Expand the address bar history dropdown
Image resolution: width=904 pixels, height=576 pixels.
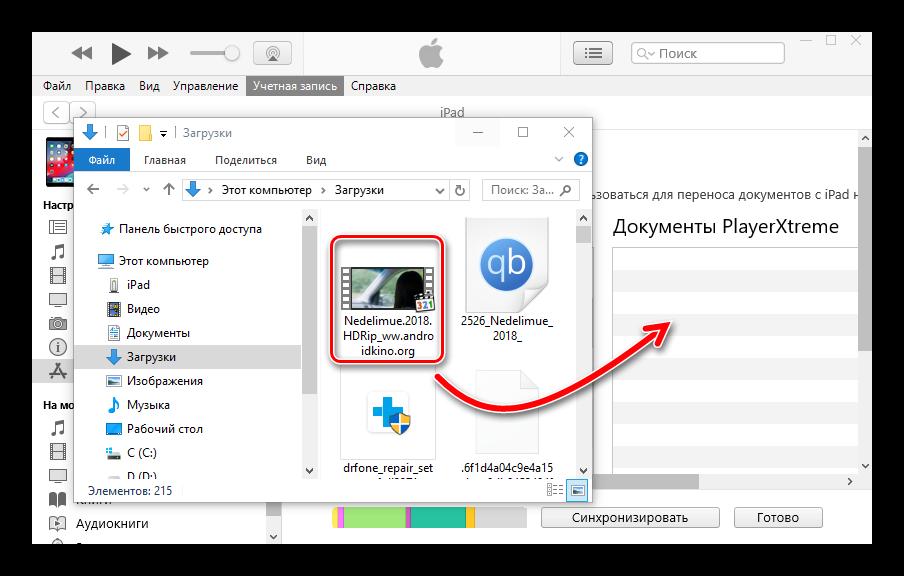pyautogui.click(x=439, y=190)
